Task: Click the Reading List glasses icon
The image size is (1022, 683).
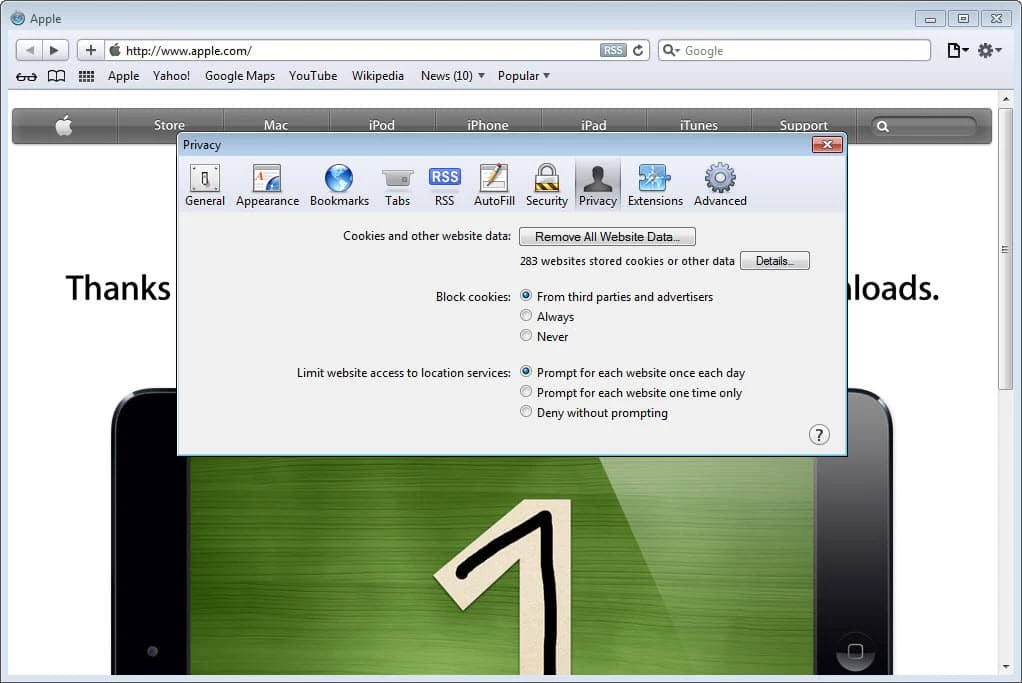Action: tap(27, 76)
